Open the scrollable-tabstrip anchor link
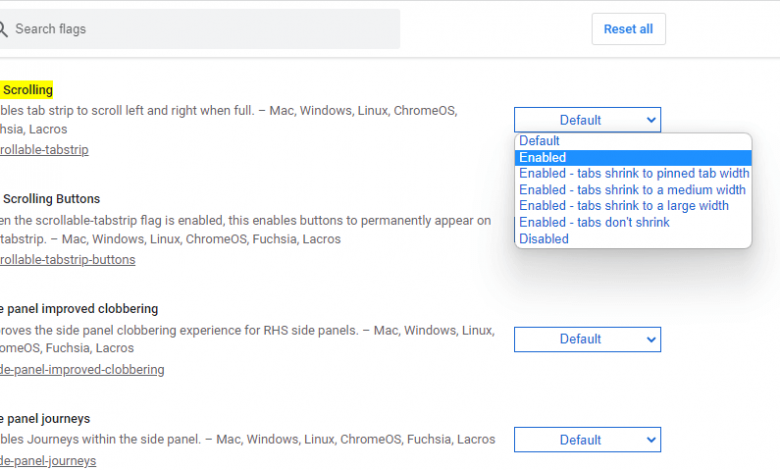The image size is (780, 470). point(45,150)
